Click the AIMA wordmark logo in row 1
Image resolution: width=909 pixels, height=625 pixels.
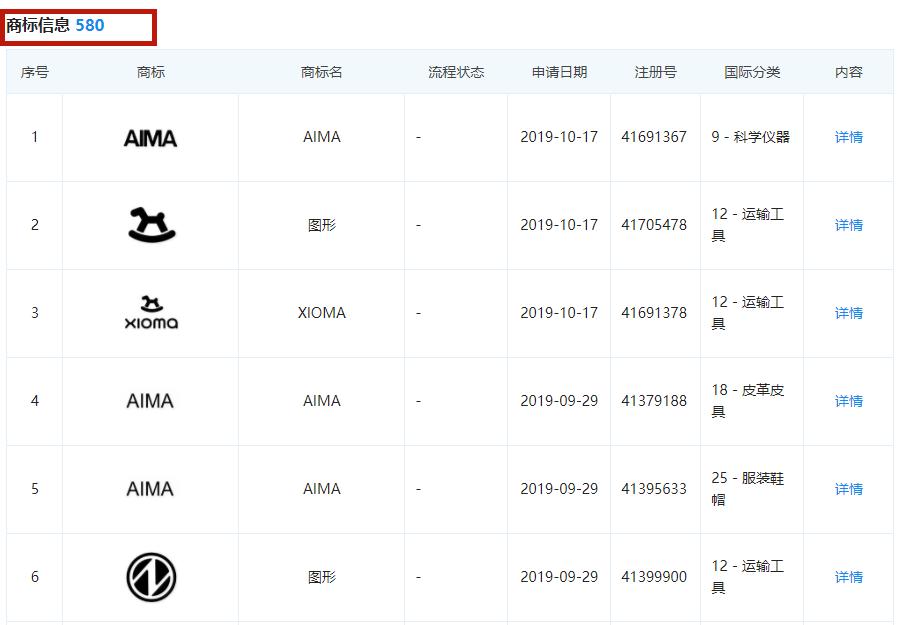pos(148,137)
